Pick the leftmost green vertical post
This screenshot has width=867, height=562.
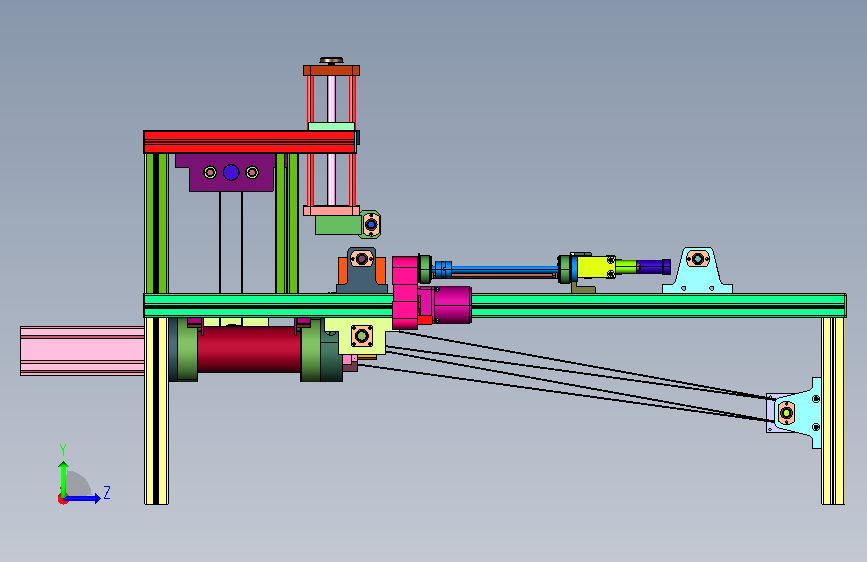[x=156, y=223]
